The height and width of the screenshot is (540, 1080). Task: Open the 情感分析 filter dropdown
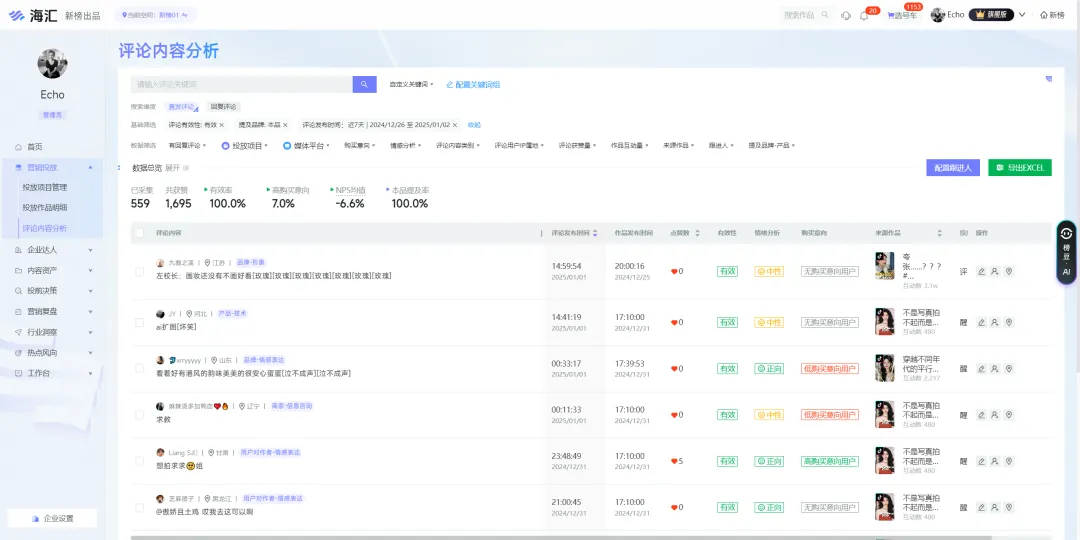click(406, 145)
